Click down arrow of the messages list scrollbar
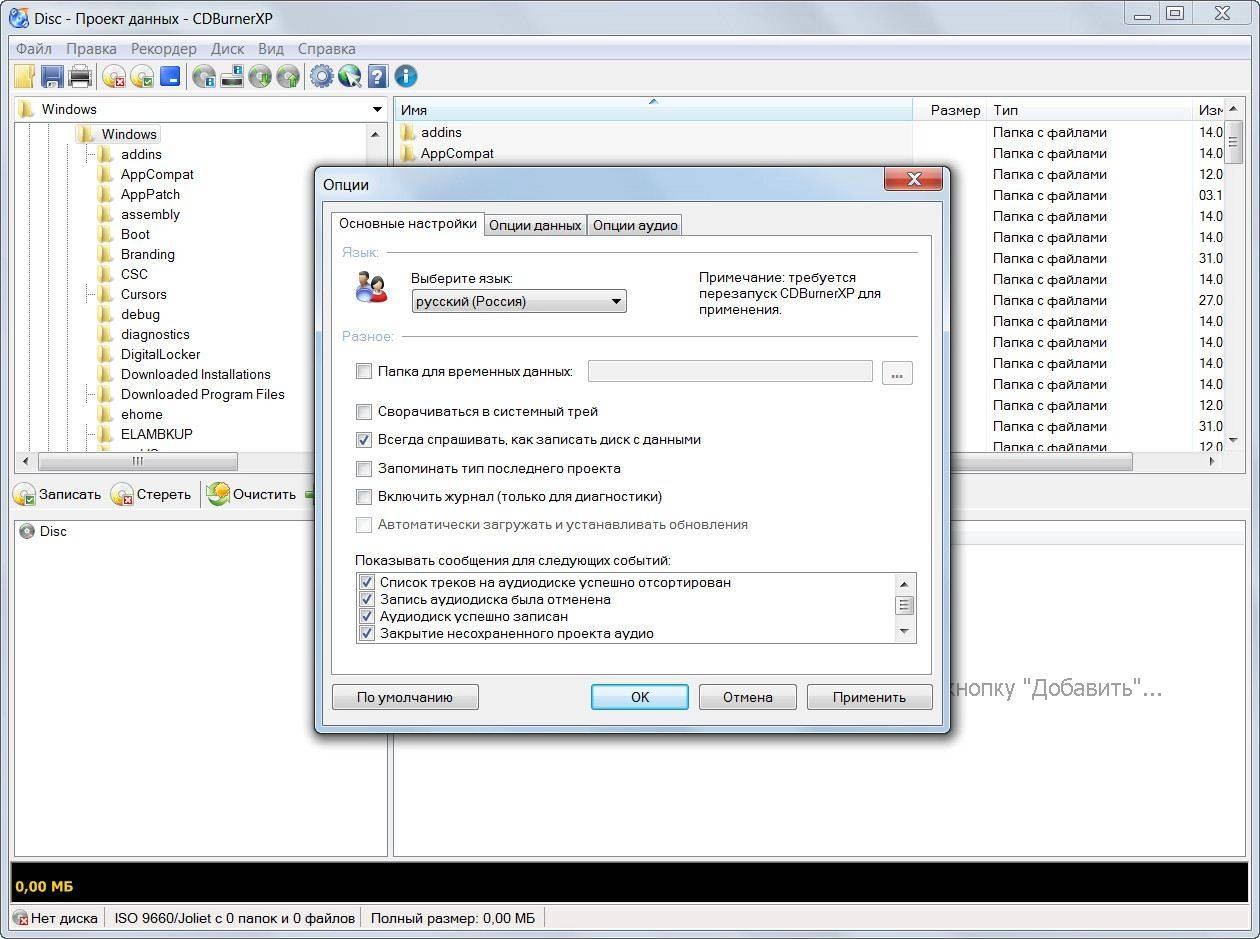The width and height of the screenshot is (1260, 939). click(905, 632)
